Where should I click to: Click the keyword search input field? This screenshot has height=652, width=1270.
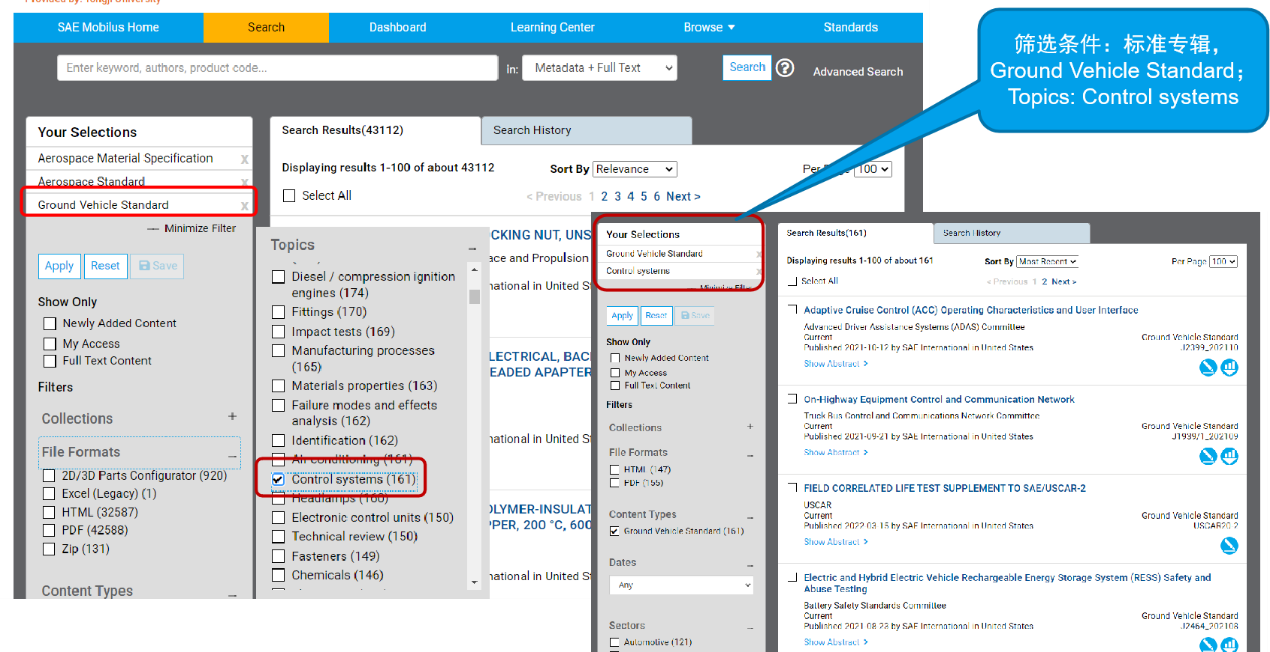[x=277, y=68]
